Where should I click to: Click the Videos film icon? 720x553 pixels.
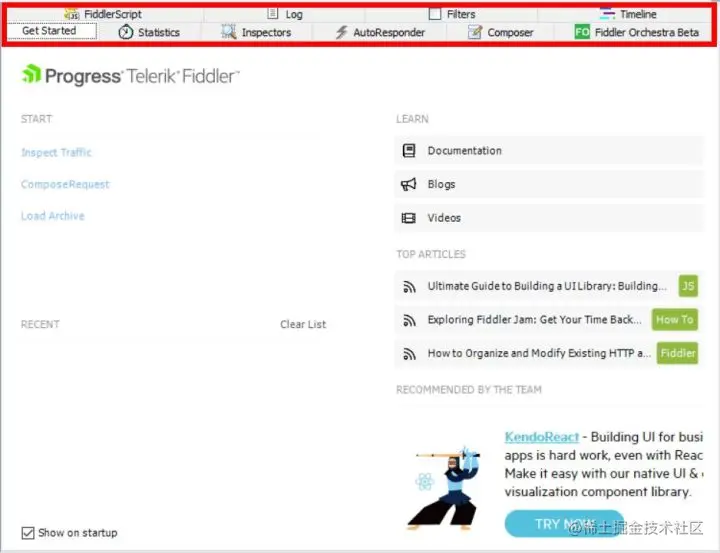coord(409,218)
